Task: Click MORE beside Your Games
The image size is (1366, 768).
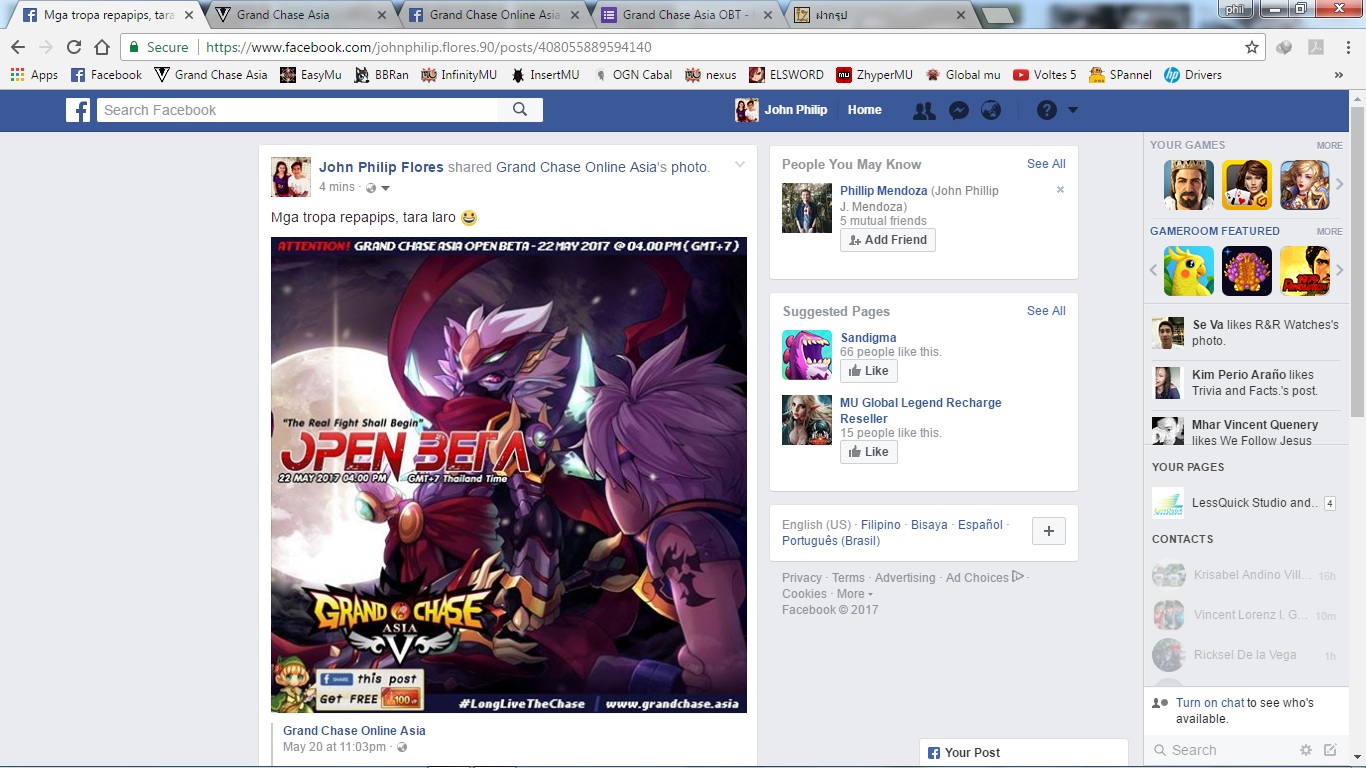Action: [x=1329, y=146]
